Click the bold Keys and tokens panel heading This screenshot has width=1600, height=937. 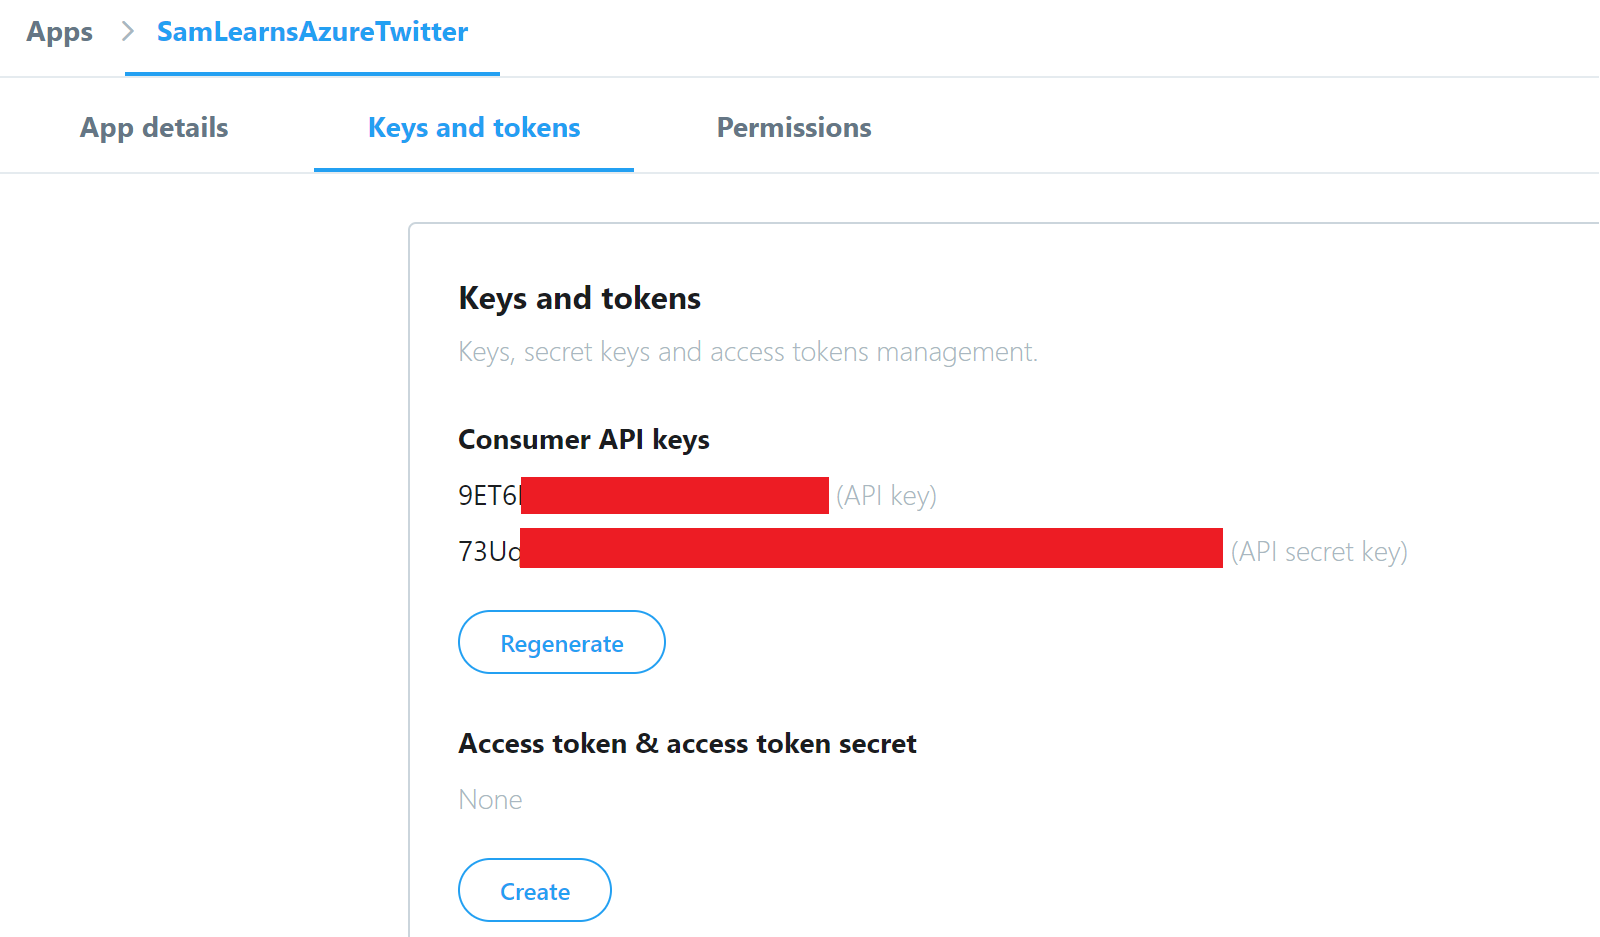pyautogui.click(x=579, y=298)
